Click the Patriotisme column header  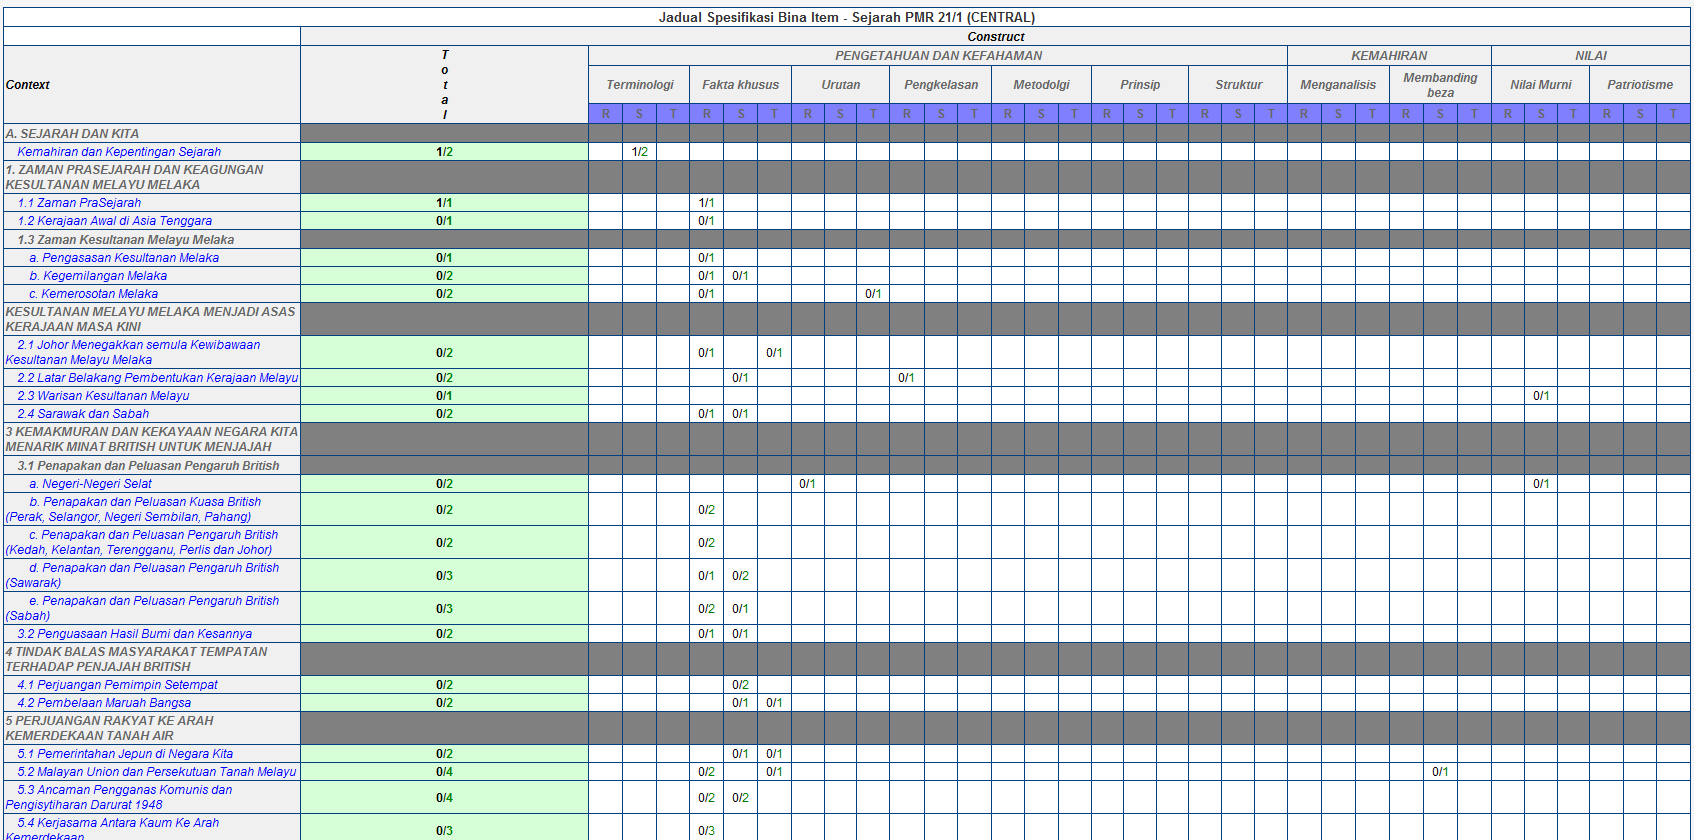point(1640,85)
